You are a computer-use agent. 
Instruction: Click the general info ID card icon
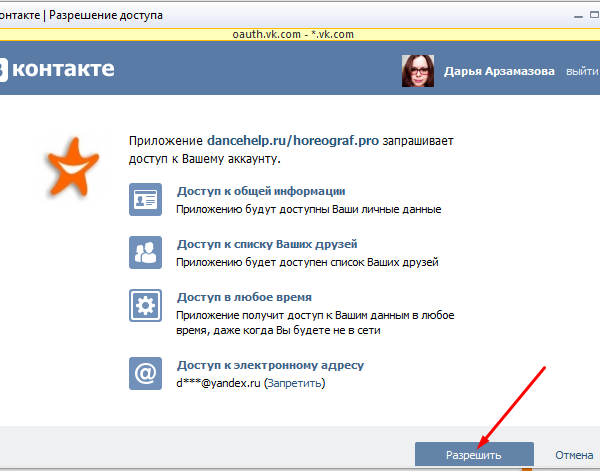click(x=145, y=199)
